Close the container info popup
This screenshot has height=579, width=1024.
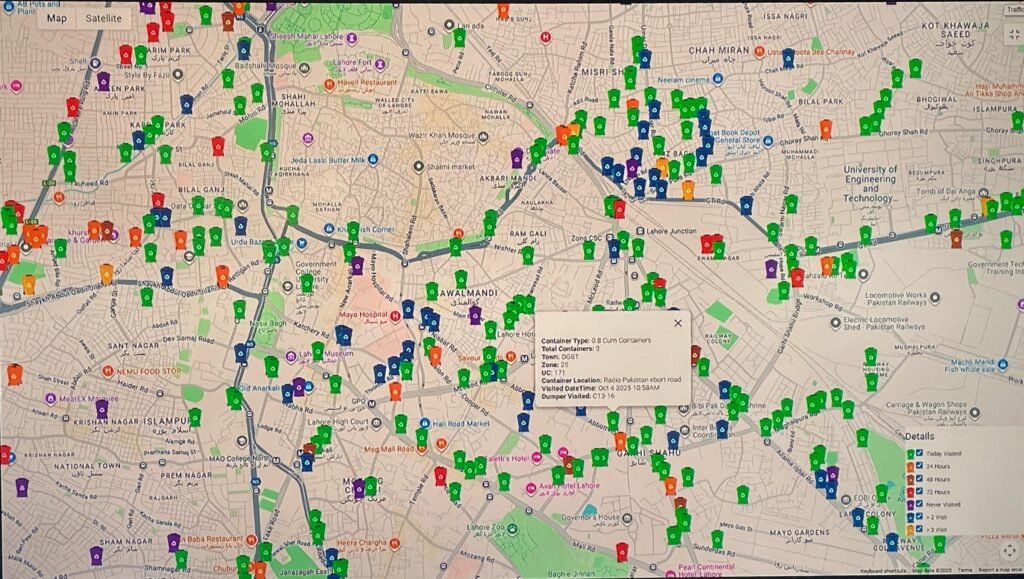[677, 323]
